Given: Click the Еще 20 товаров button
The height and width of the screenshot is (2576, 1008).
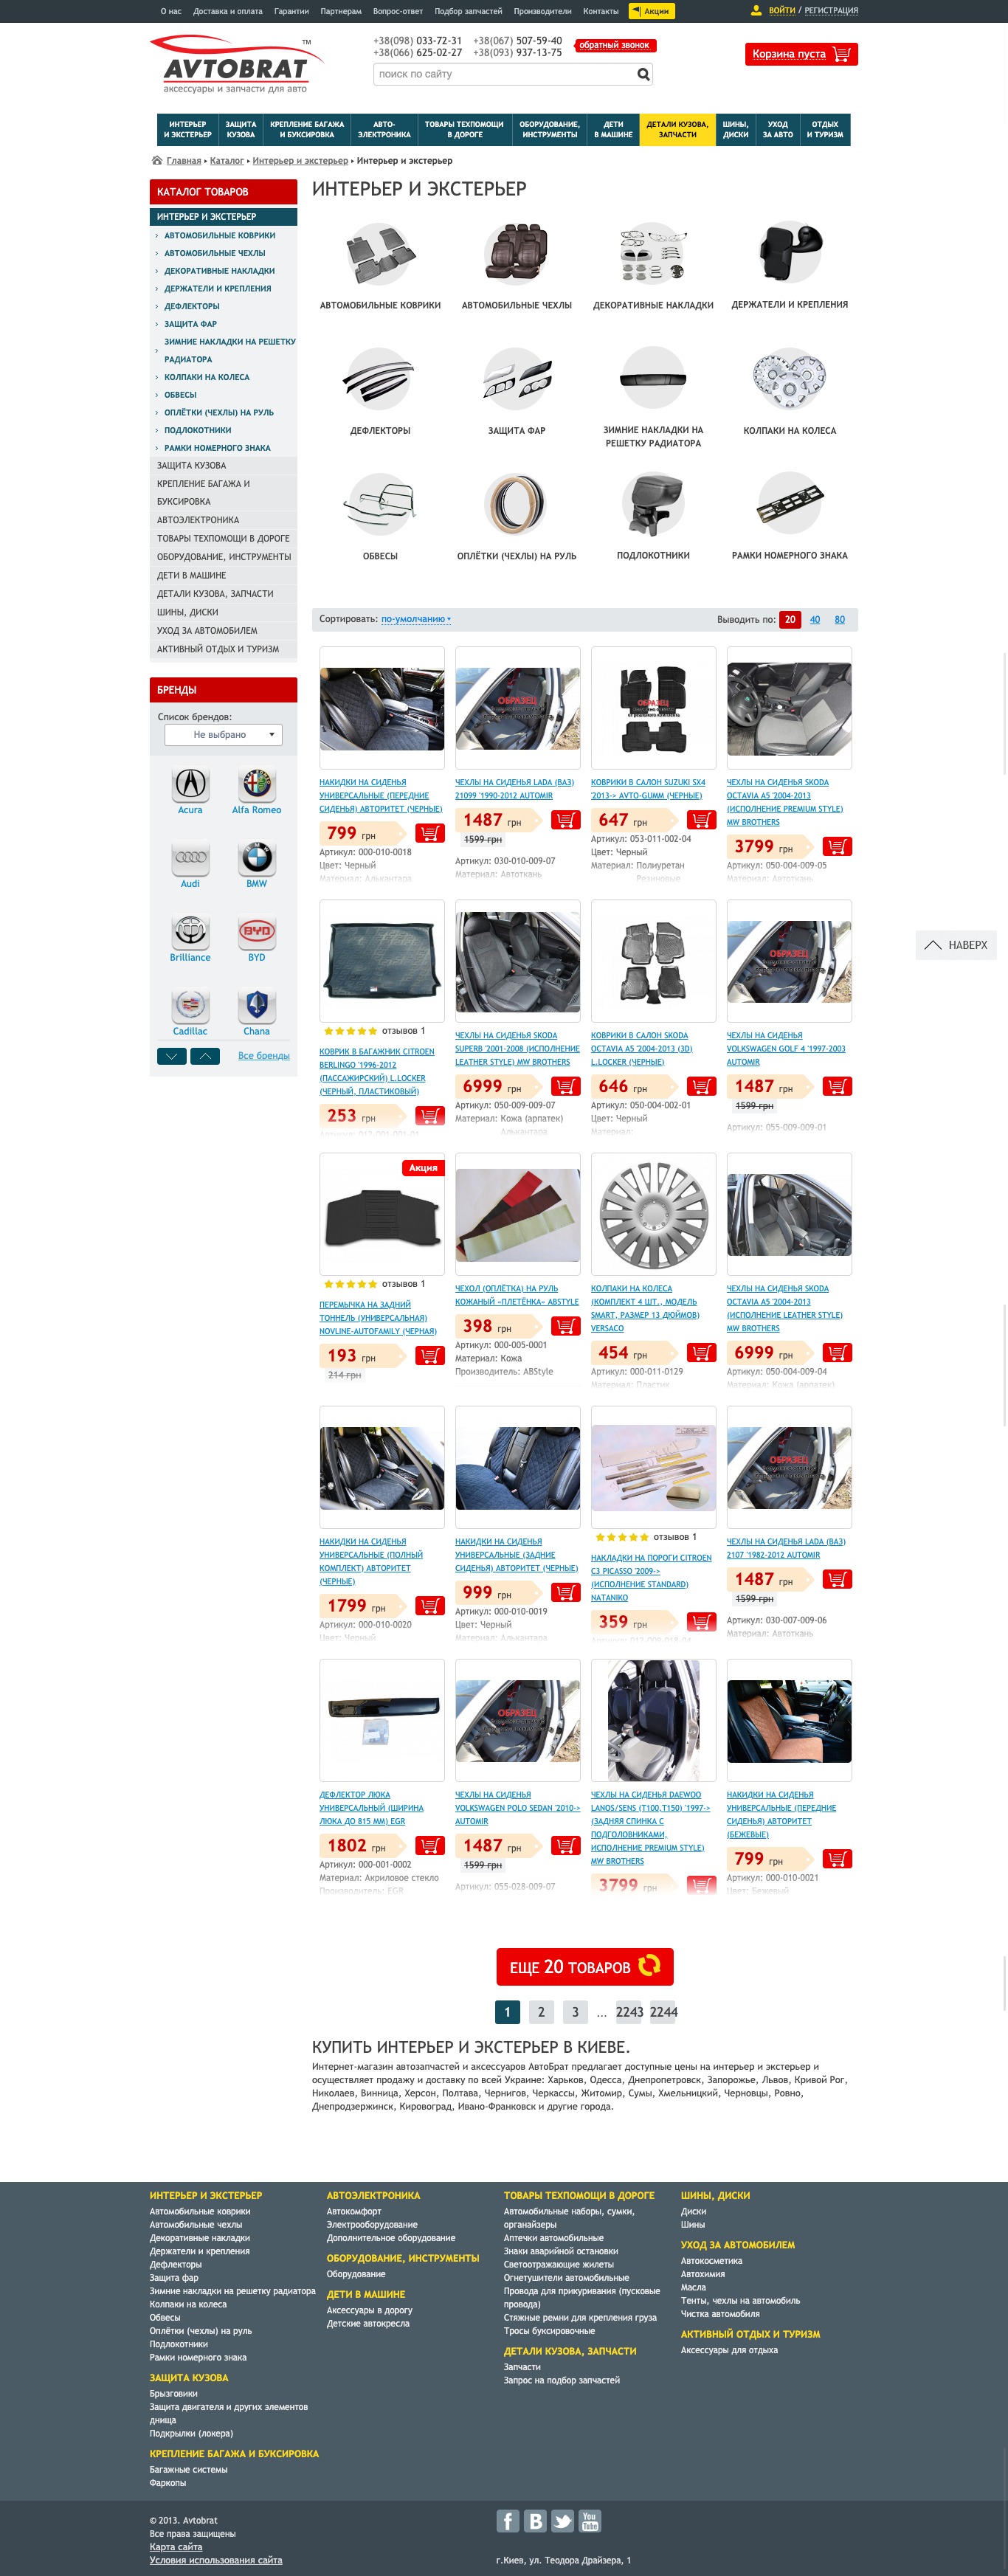Looking at the screenshot, I should pyautogui.click(x=585, y=1967).
